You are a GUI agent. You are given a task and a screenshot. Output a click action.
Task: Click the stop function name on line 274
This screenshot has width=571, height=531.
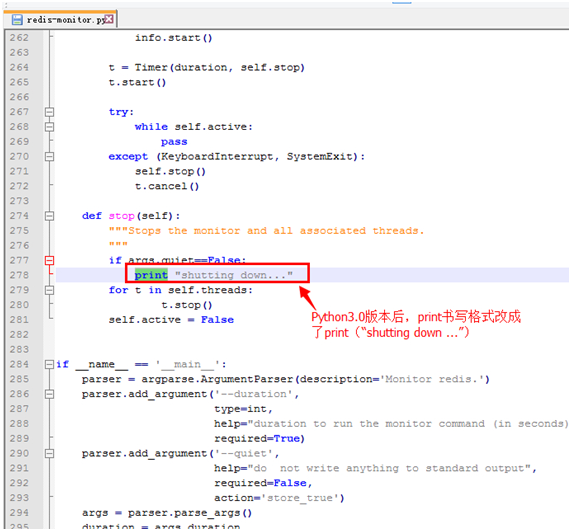pyautogui.click(x=122, y=216)
